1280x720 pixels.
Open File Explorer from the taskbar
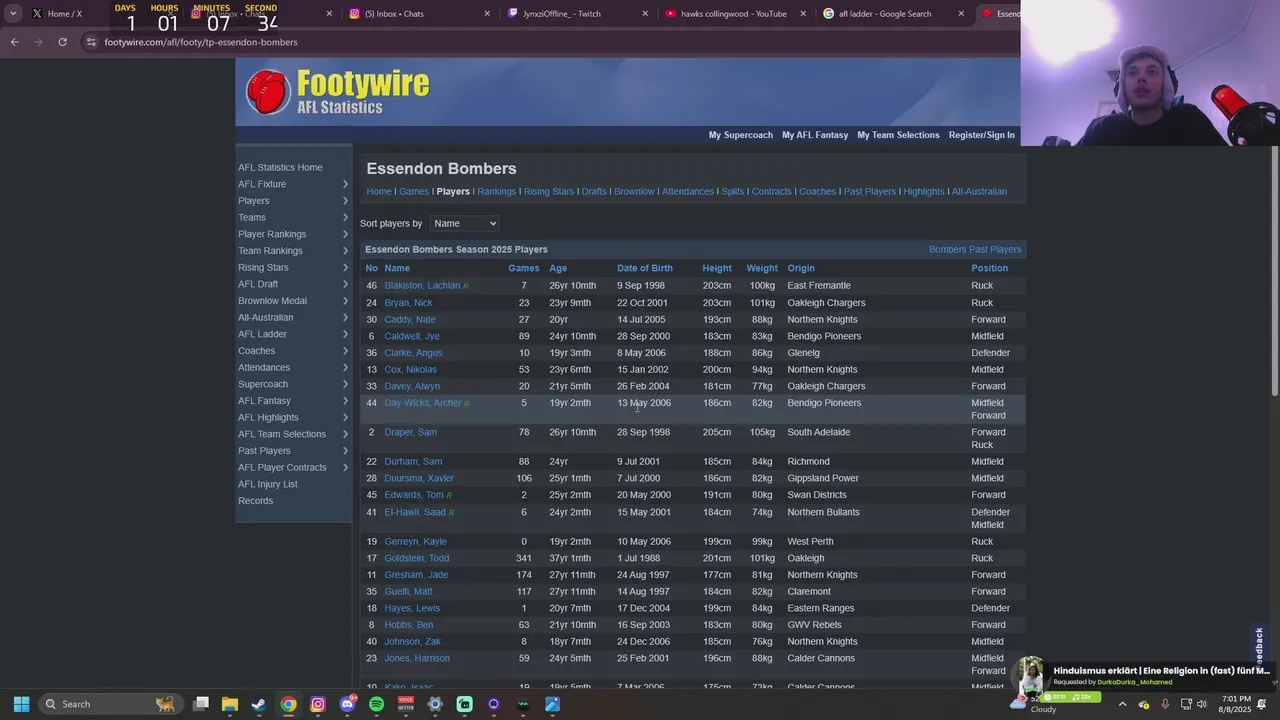pyautogui.click(x=230, y=704)
